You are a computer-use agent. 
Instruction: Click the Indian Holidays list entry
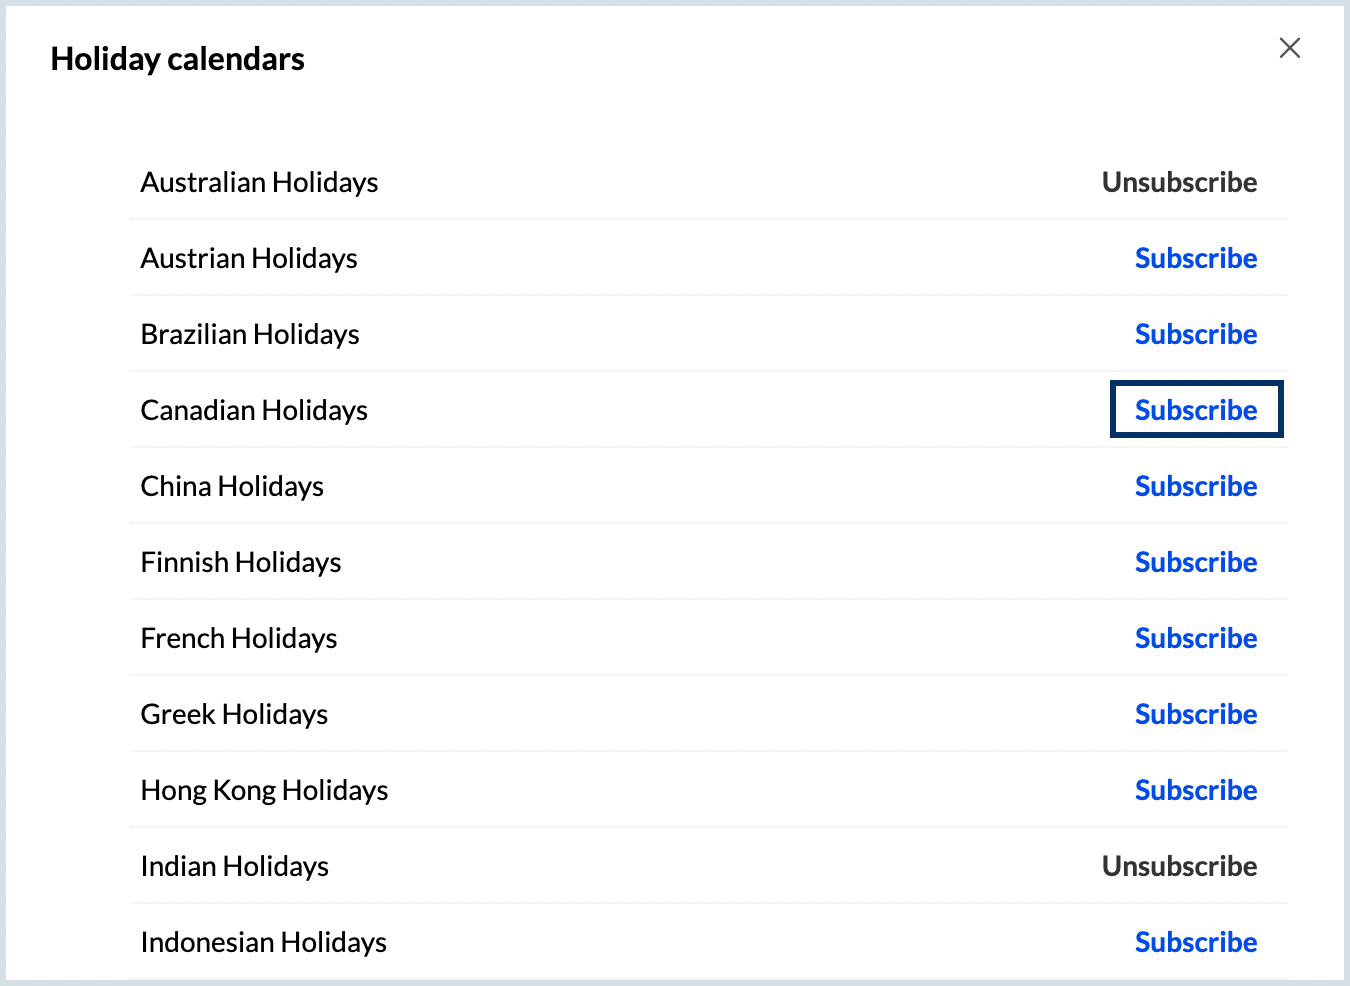pyautogui.click(x=234, y=866)
